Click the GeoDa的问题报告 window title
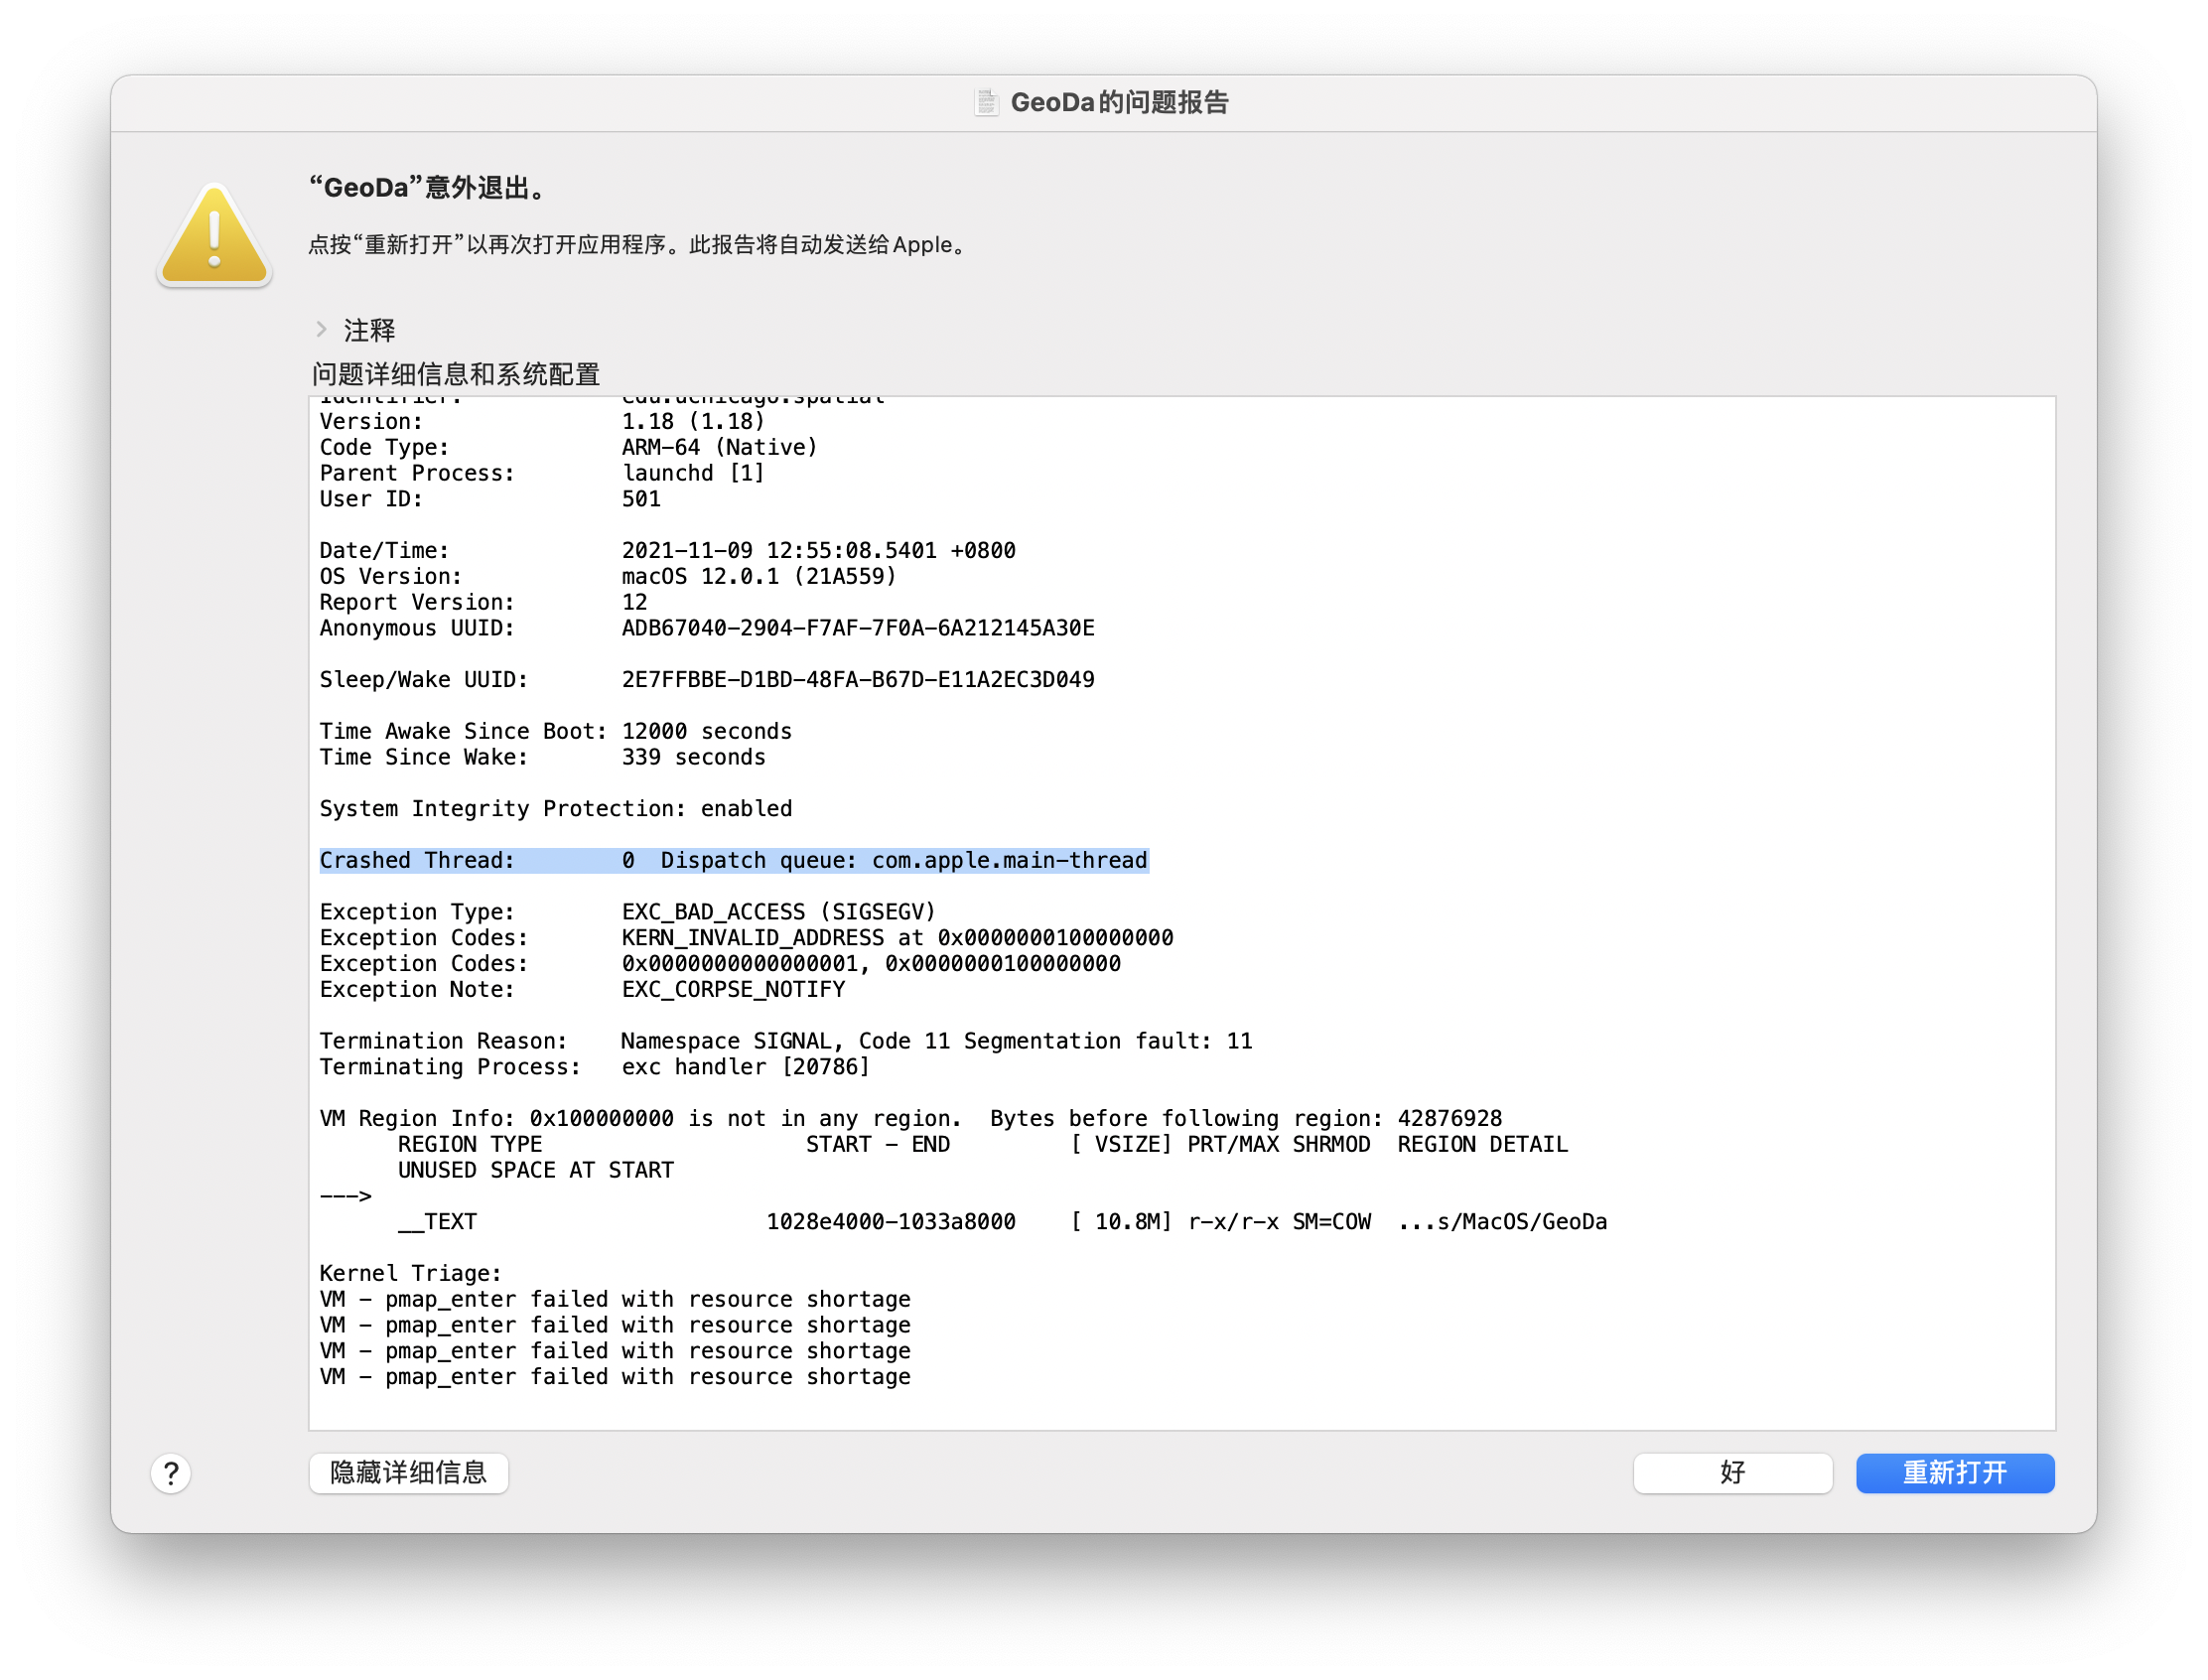This screenshot has height=1680, width=2208. click(1118, 102)
